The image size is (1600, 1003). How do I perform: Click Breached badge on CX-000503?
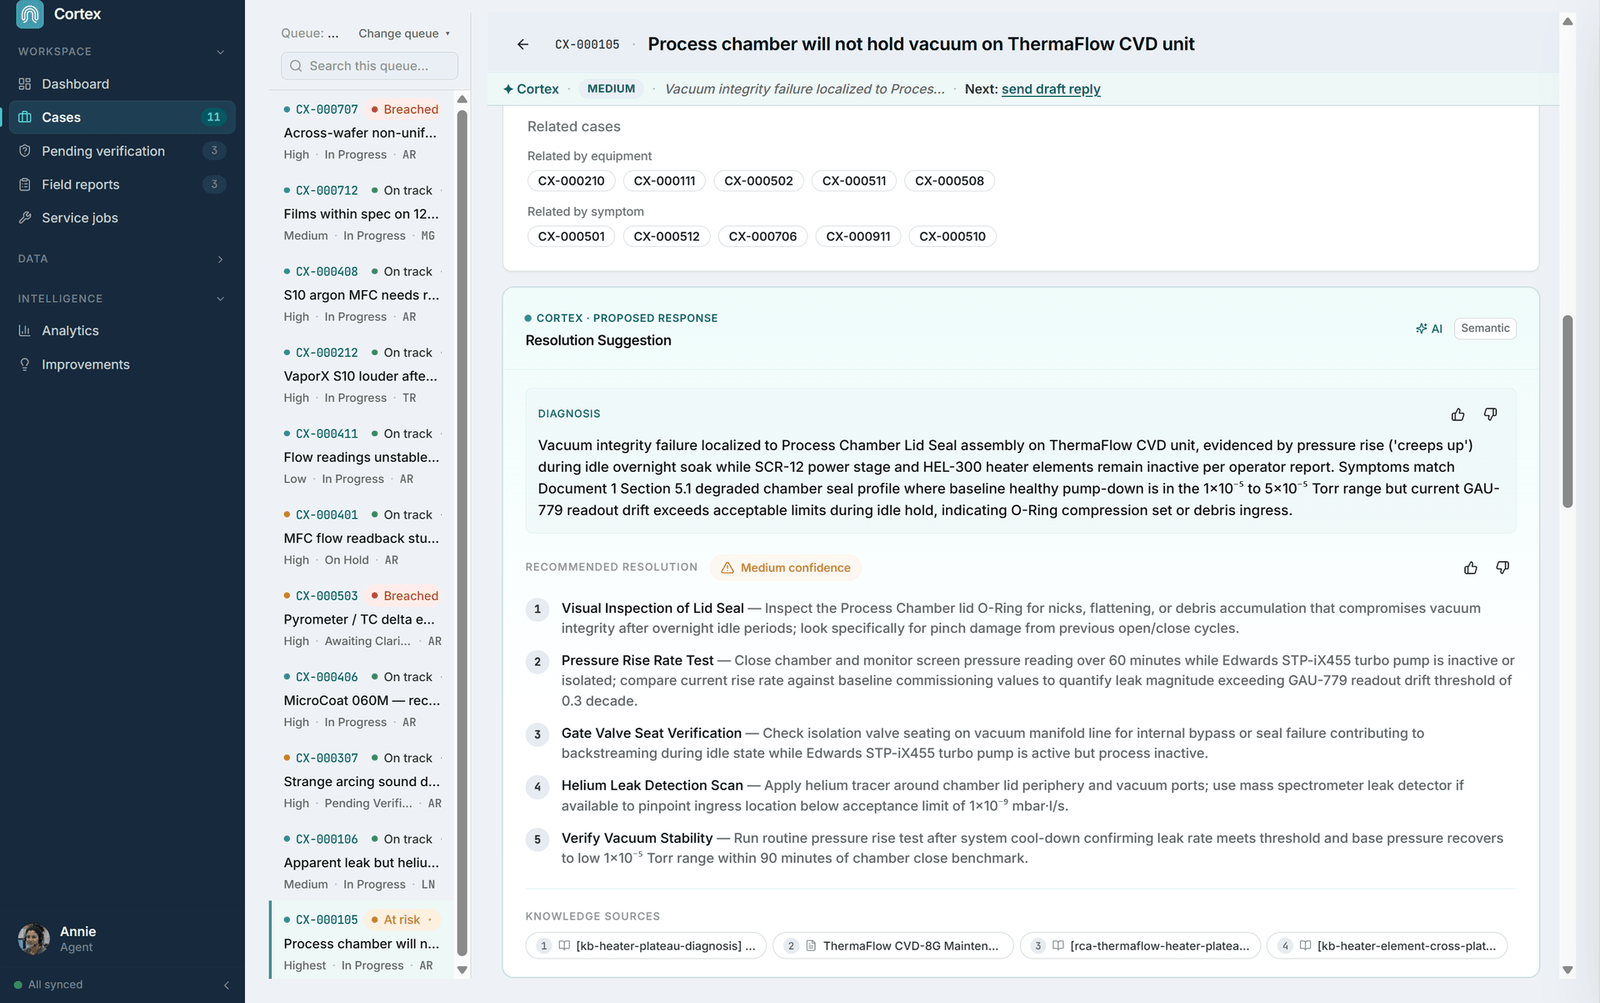click(x=404, y=596)
